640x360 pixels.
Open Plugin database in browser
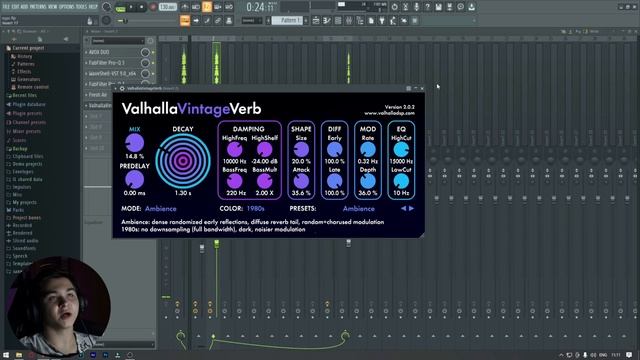point(29,104)
